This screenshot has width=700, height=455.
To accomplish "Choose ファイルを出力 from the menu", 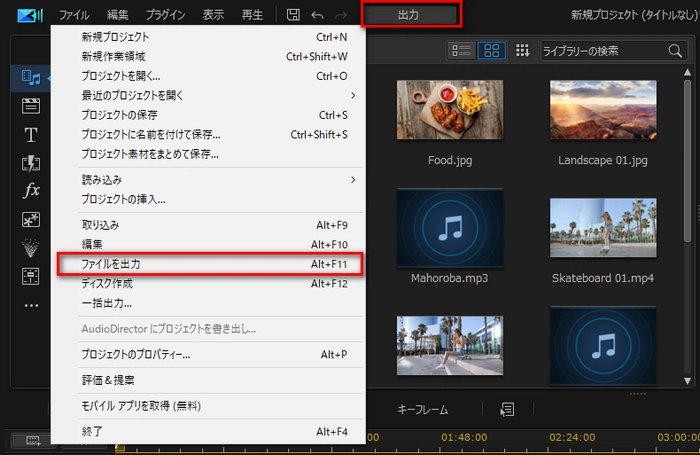I will tap(207, 264).
